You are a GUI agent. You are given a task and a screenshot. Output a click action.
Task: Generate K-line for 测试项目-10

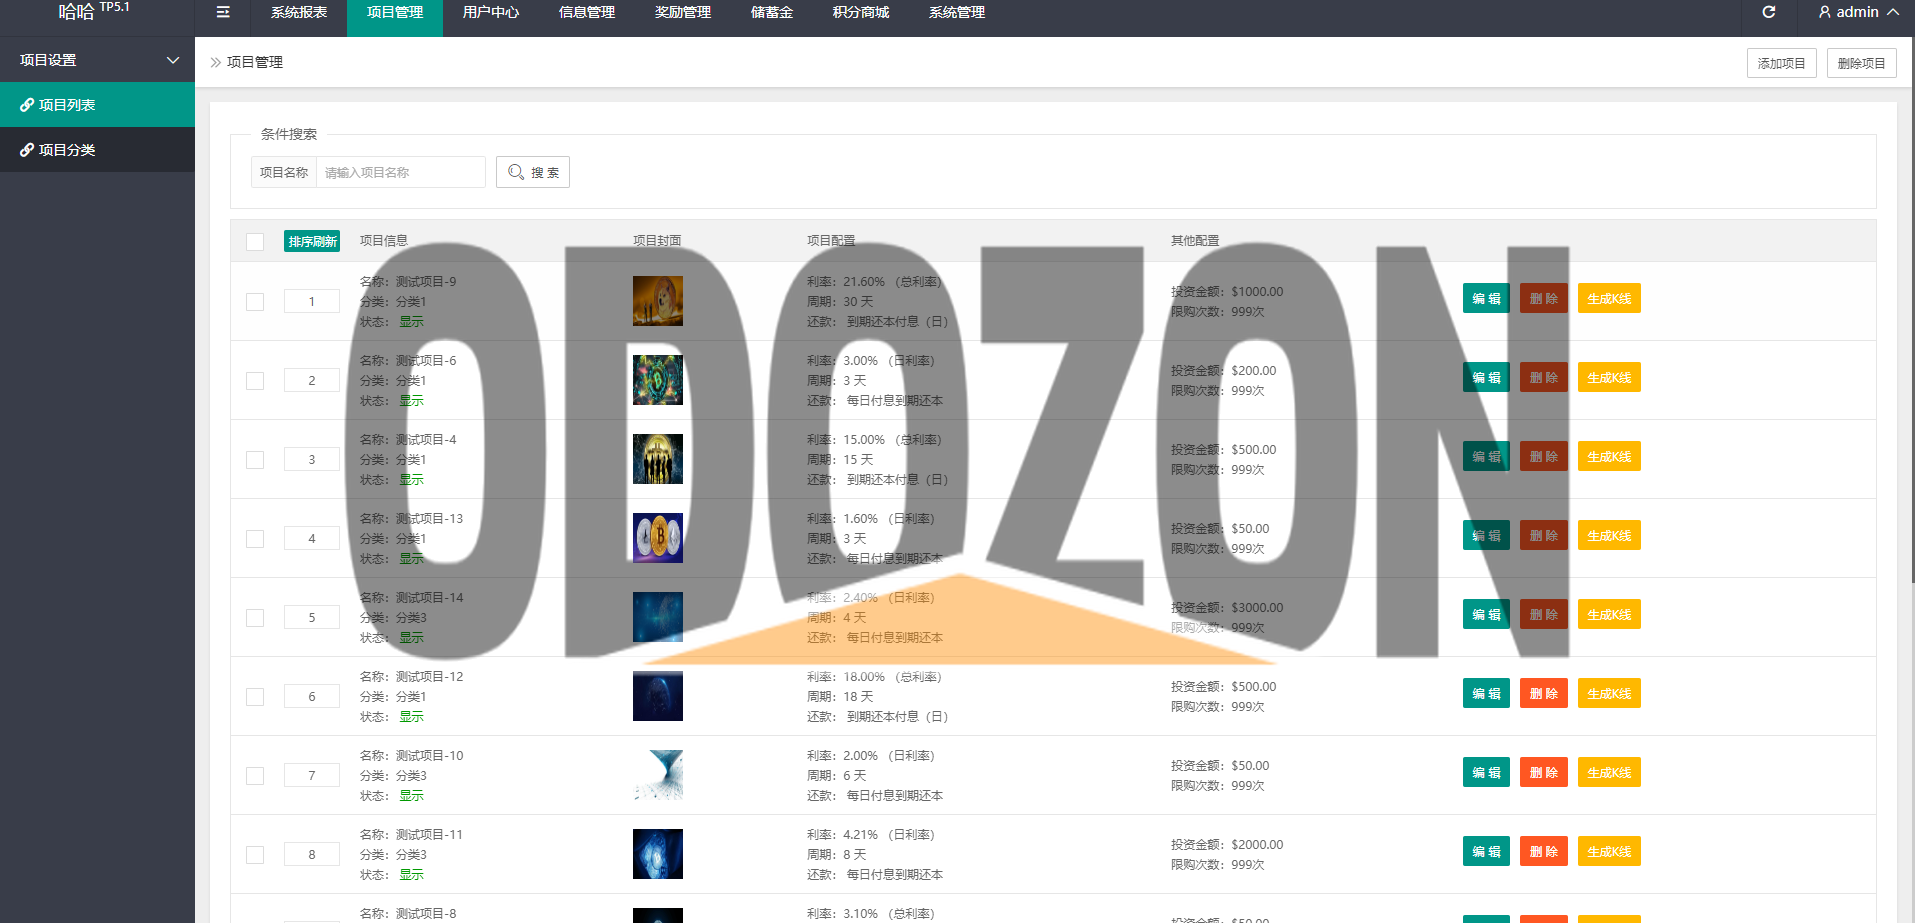[1609, 772]
